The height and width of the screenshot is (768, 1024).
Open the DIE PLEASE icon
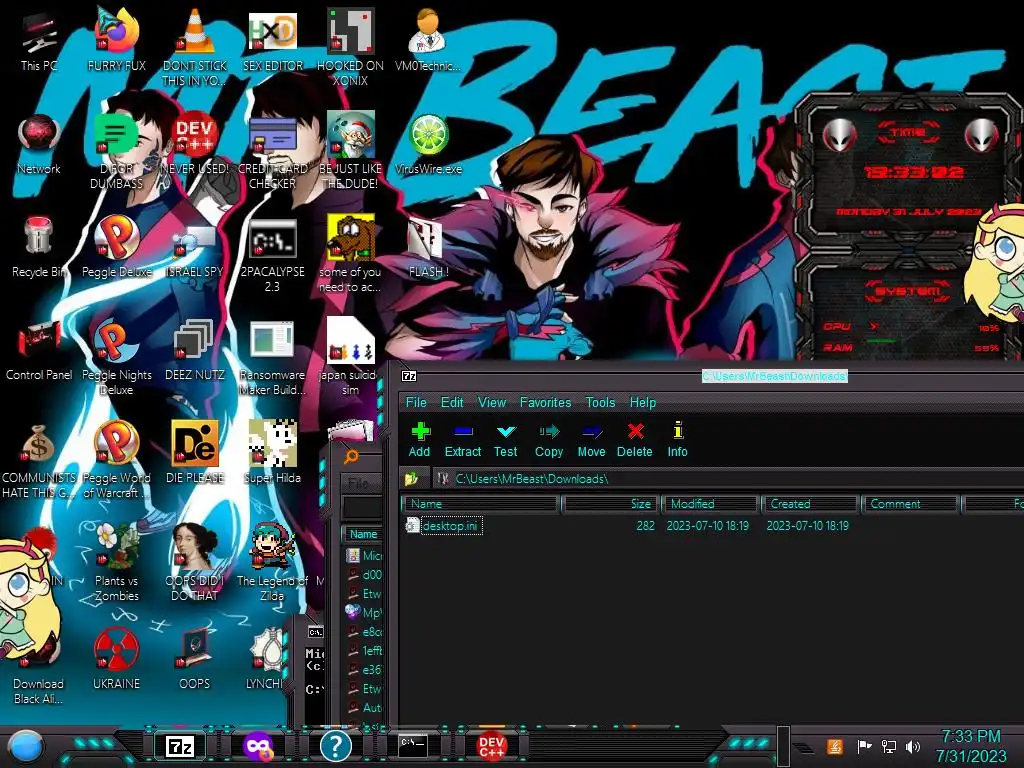[x=195, y=452]
